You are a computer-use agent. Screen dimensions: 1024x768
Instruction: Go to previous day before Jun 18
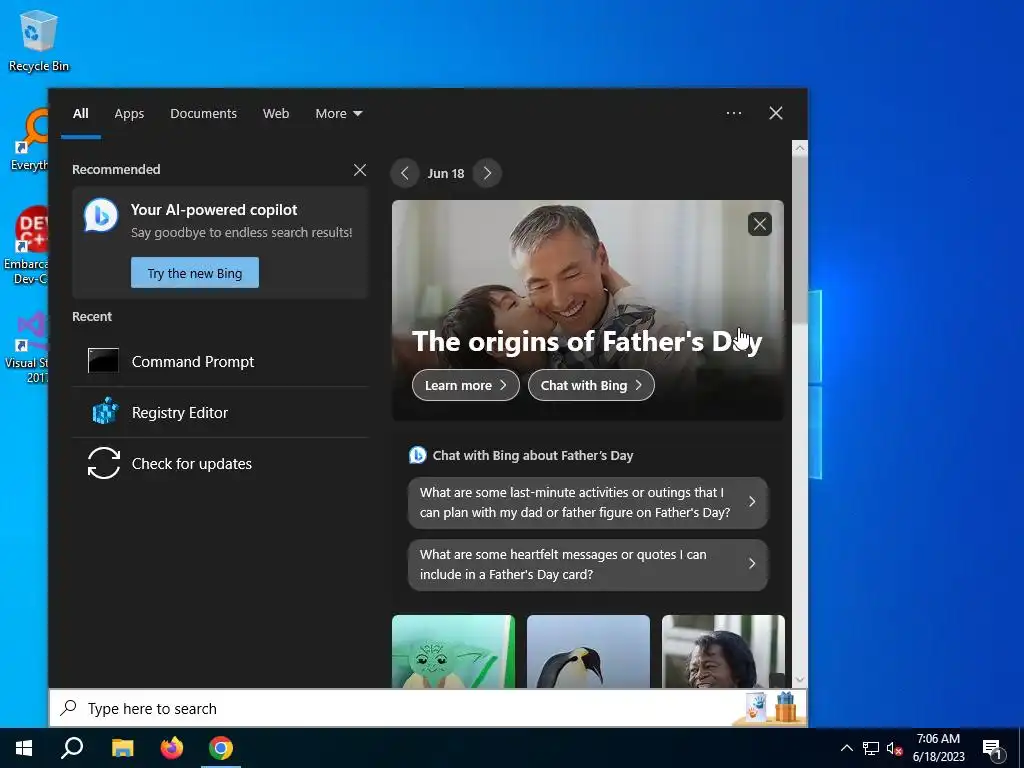[x=405, y=173]
